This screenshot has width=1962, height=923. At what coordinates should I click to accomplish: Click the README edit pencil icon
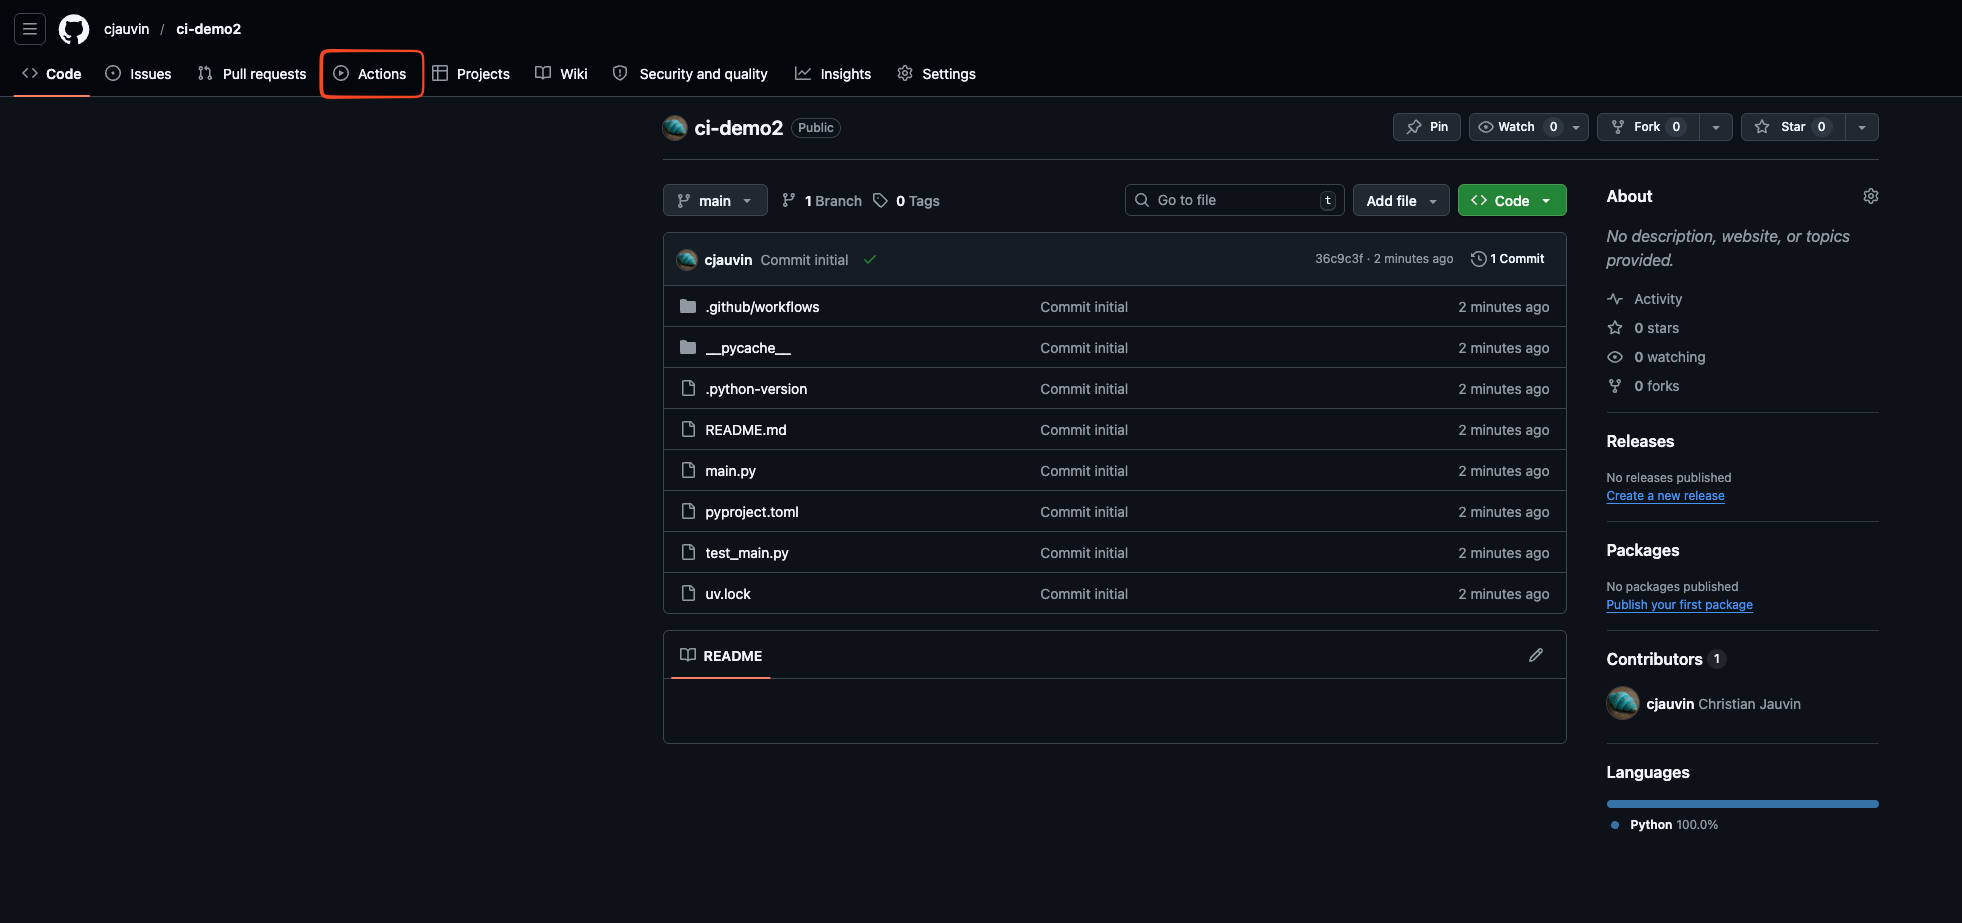1535,655
